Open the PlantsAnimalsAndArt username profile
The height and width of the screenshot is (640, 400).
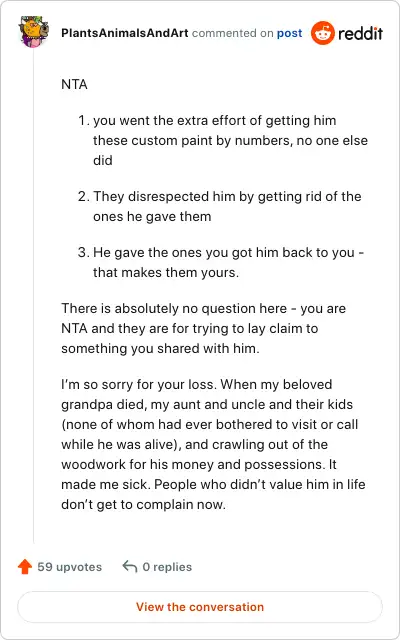pyautogui.click(x=124, y=33)
